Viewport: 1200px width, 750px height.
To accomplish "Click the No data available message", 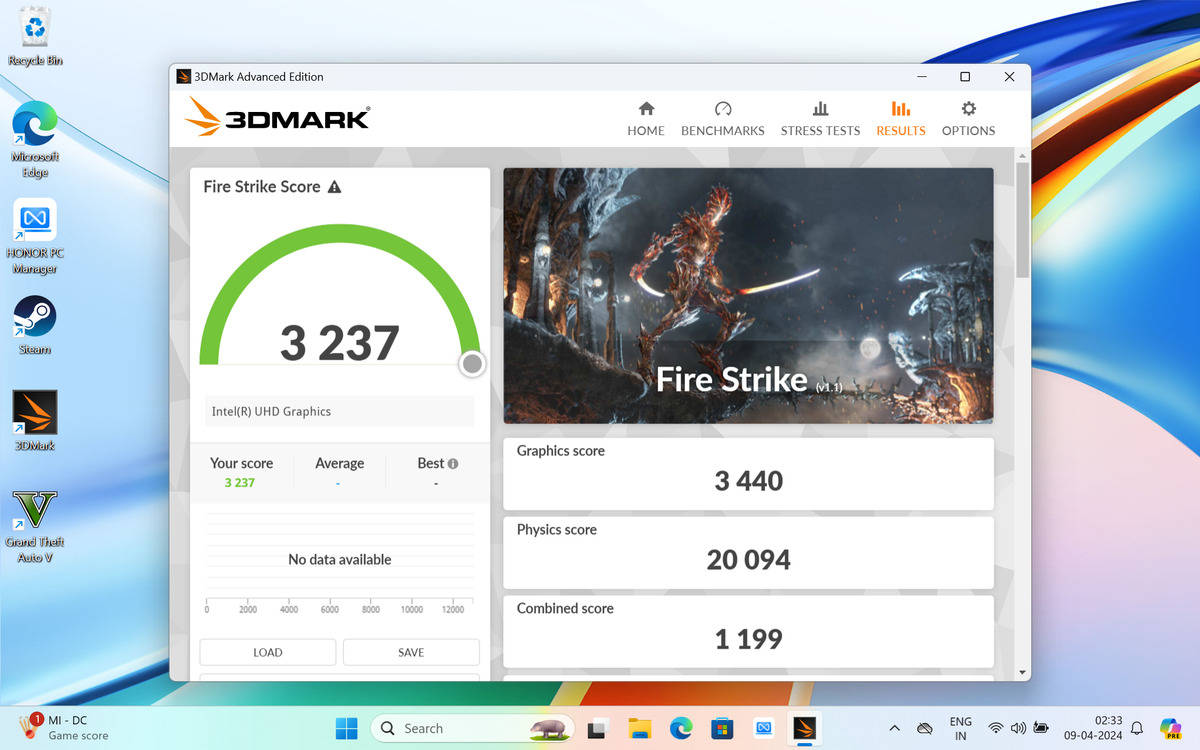I will tap(340, 559).
